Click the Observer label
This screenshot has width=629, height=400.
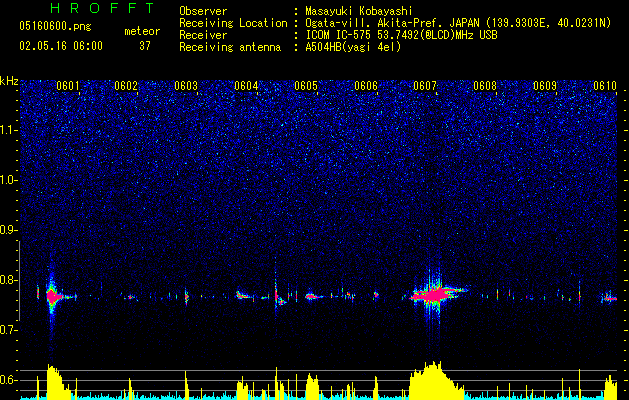pos(203,11)
